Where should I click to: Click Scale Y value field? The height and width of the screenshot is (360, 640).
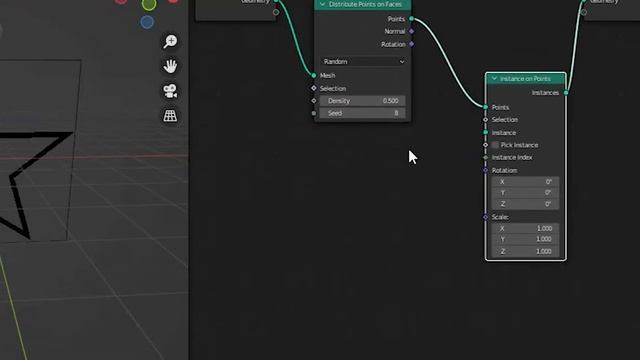tap(525, 239)
